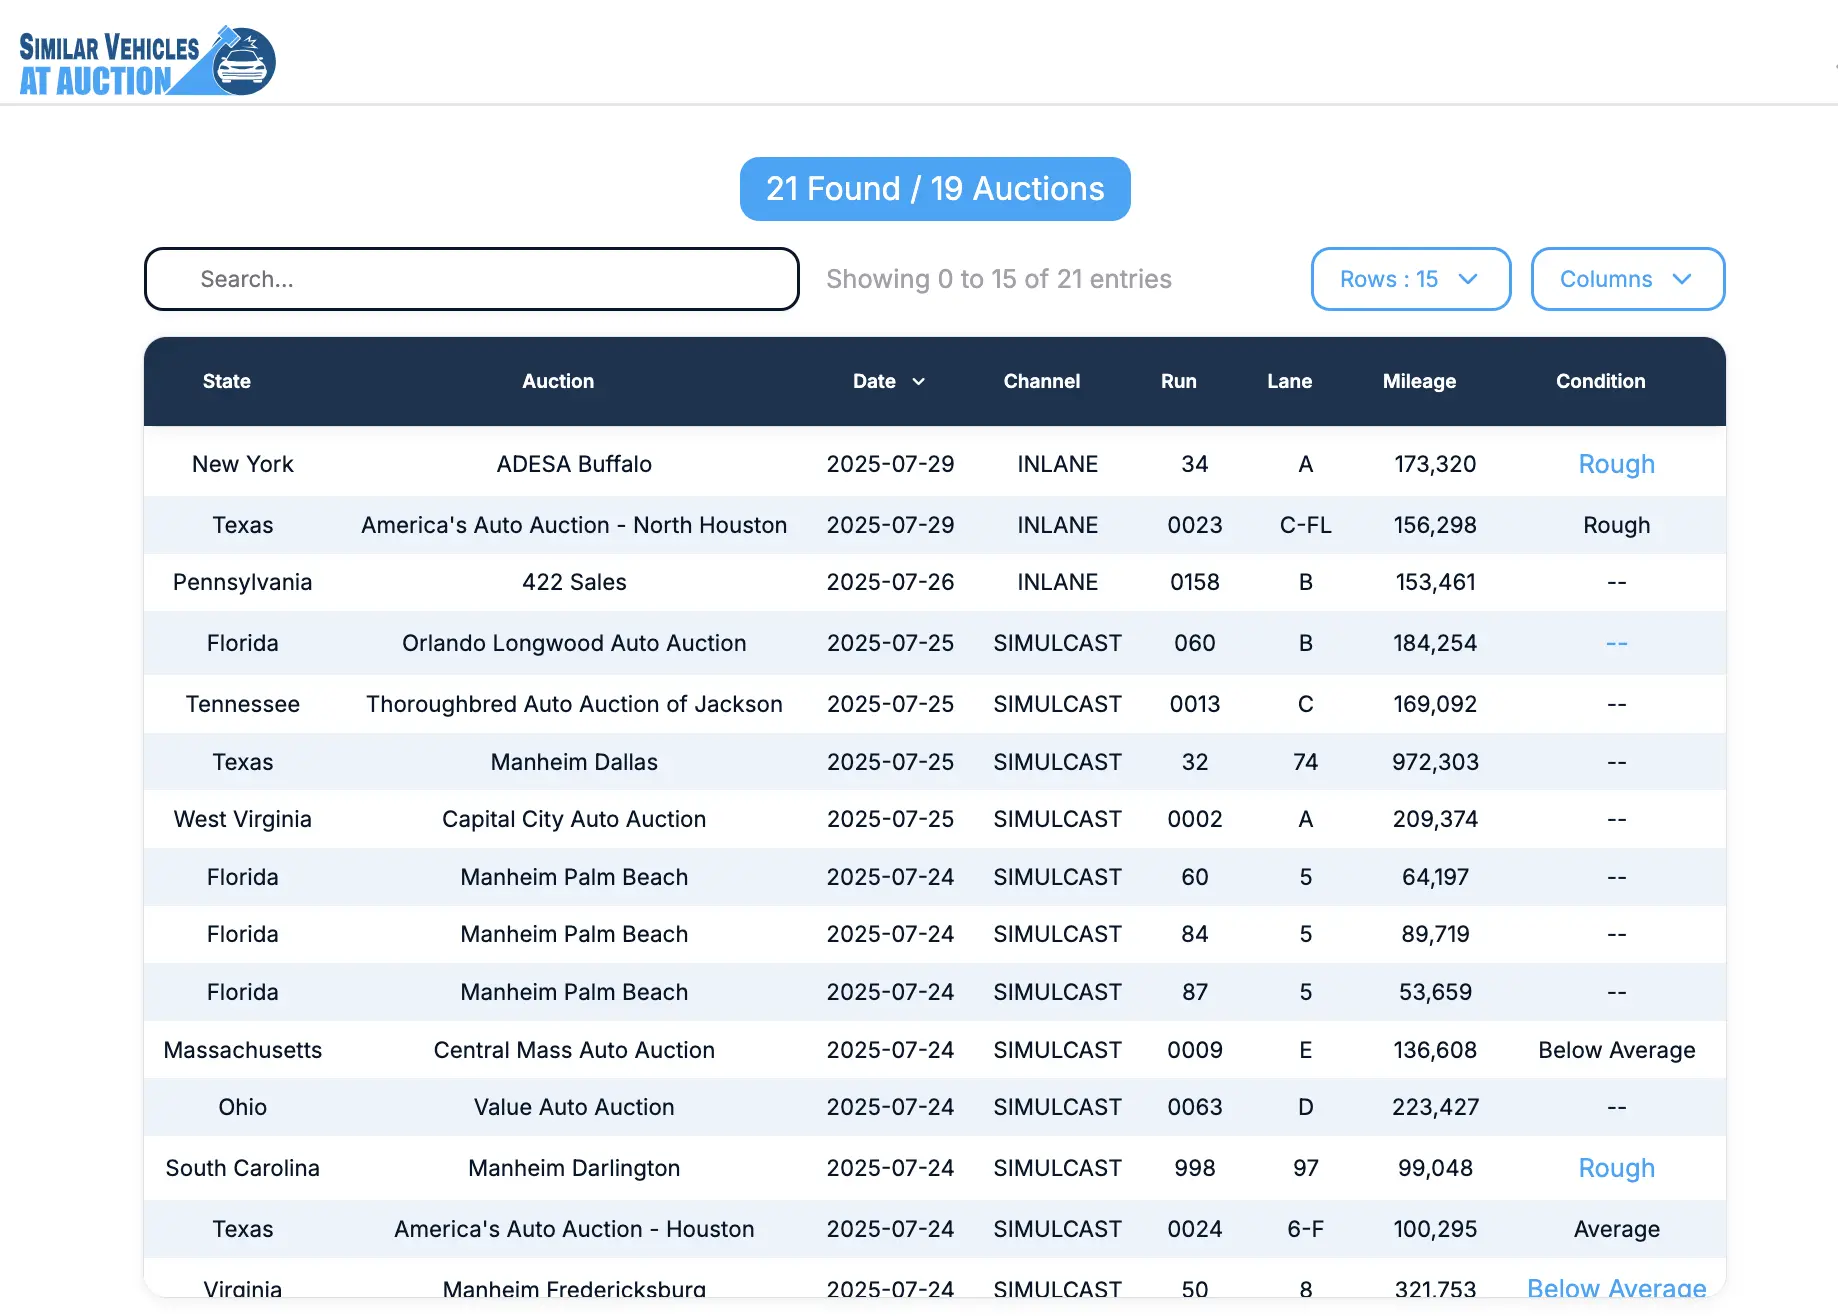
Task: Click Rough condition in North Houston row
Action: click(1616, 525)
